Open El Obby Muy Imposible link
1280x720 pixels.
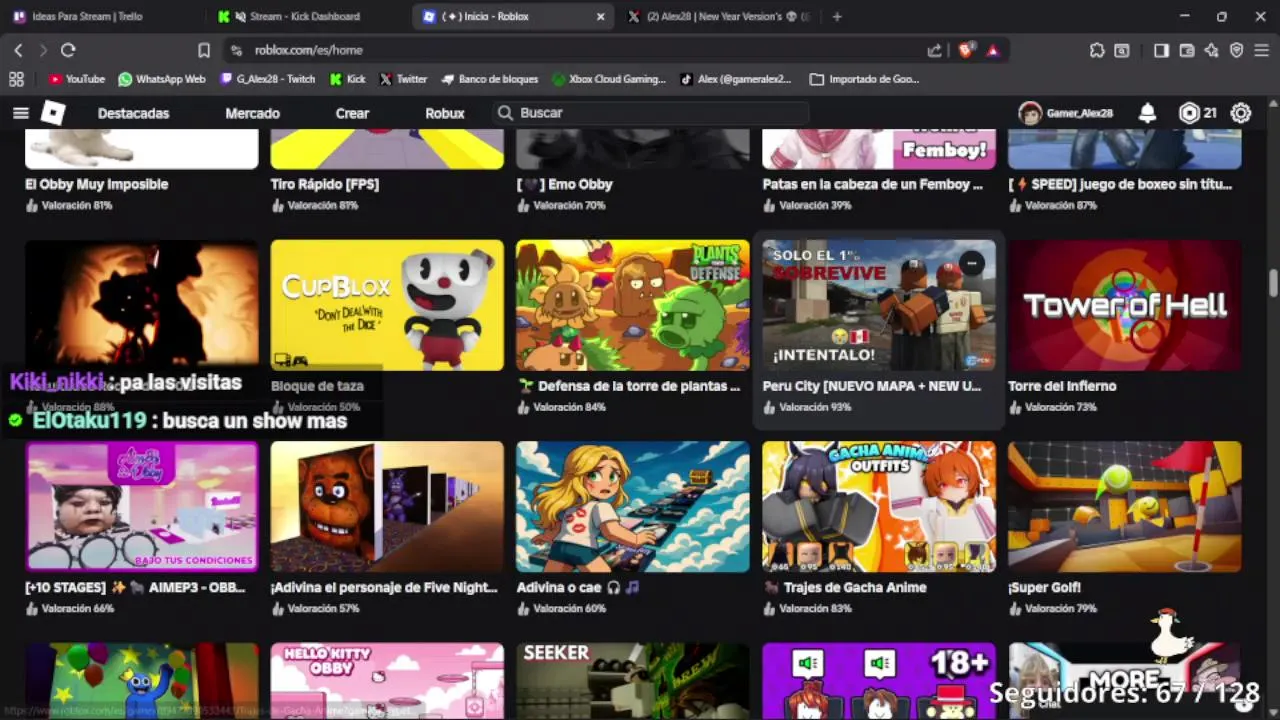(x=96, y=184)
